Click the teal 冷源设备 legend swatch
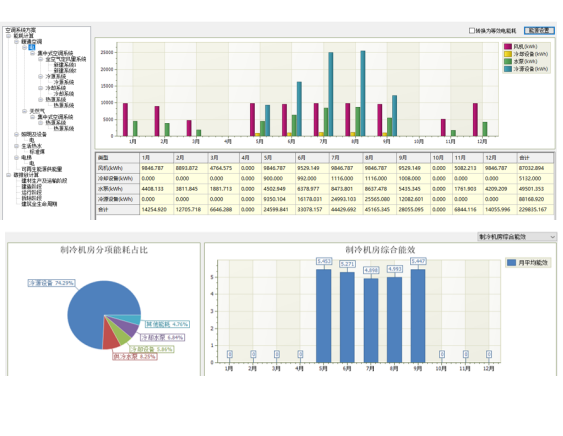This screenshot has height=436, width=563. pyautogui.click(x=508, y=69)
